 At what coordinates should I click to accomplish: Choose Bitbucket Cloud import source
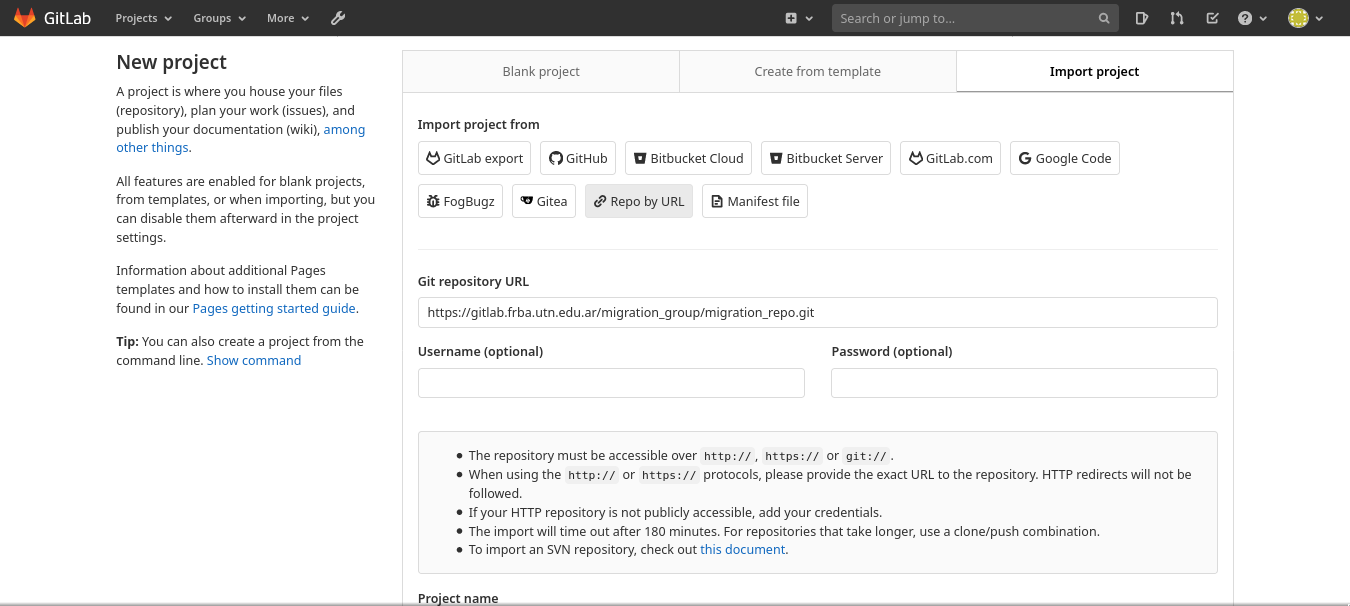688,158
